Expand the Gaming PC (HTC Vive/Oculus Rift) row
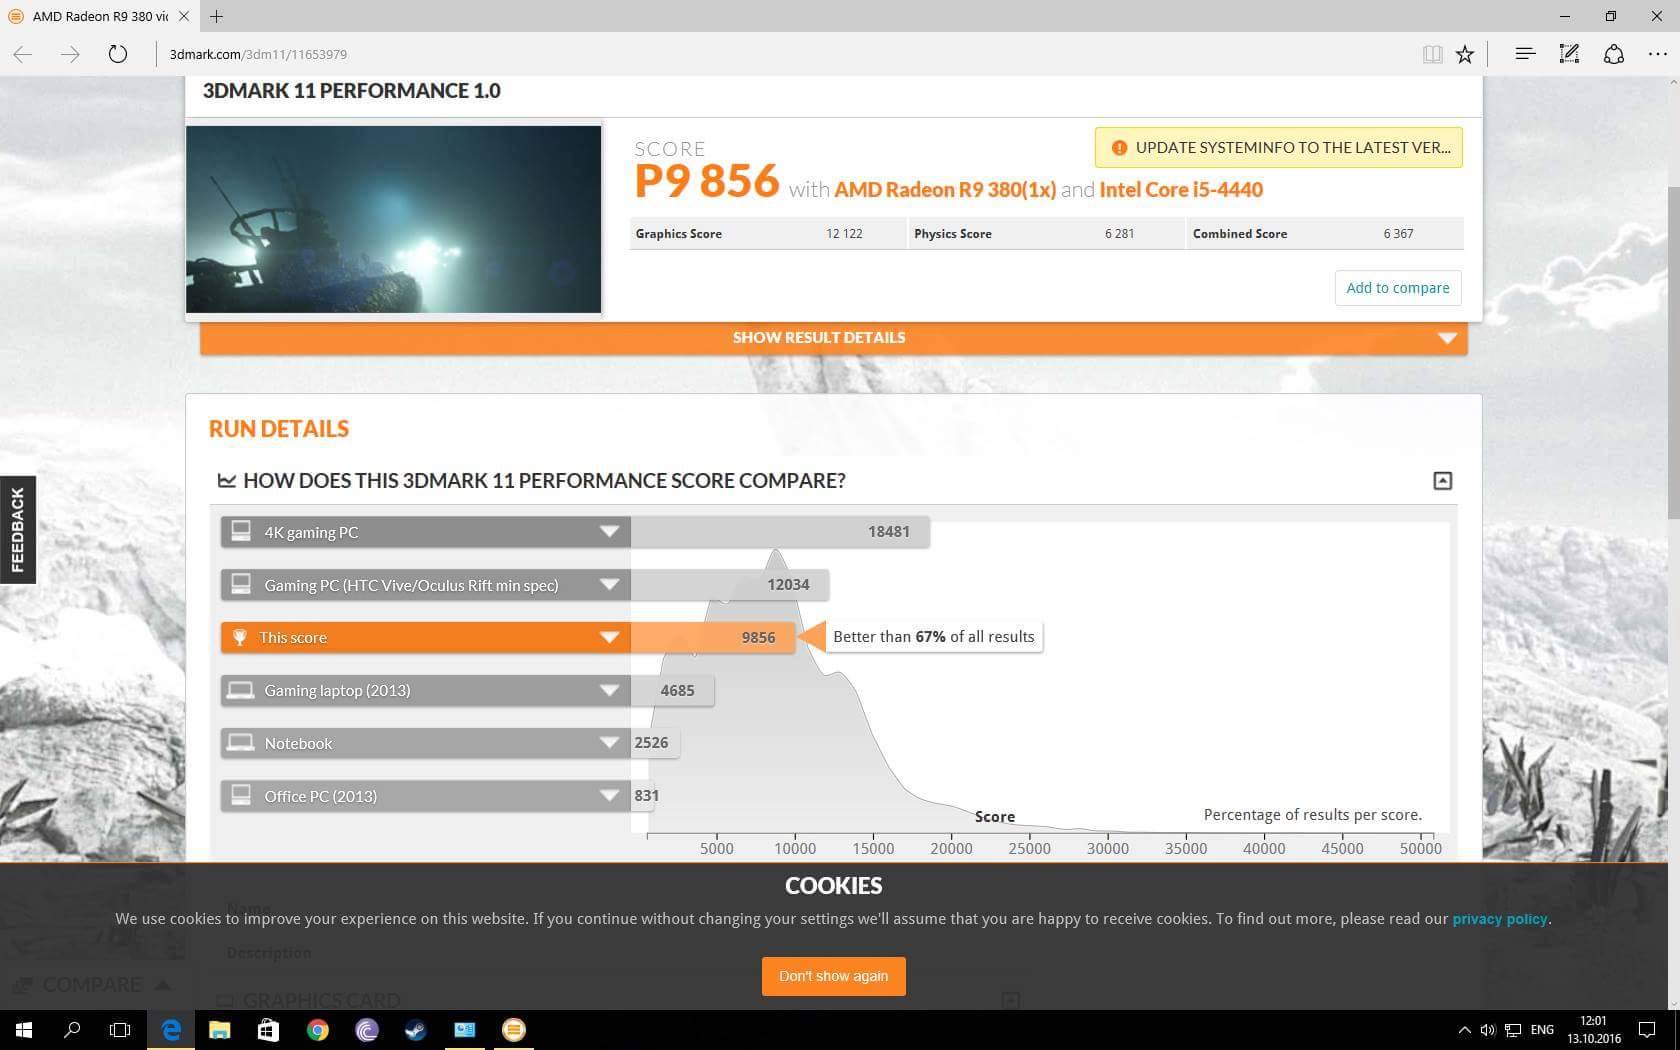1680x1050 pixels. pyautogui.click(x=425, y=585)
